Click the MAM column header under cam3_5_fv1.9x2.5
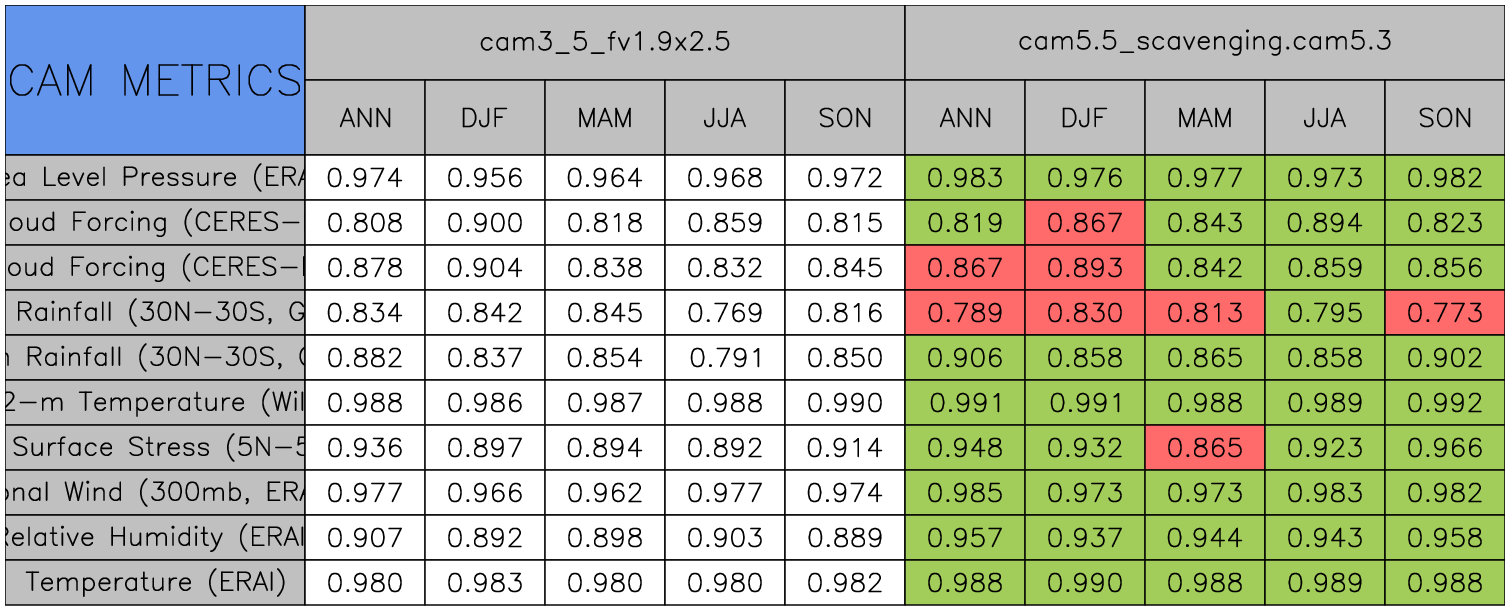The image size is (1510, 611). pyautogui.click(x=604, y=118)
